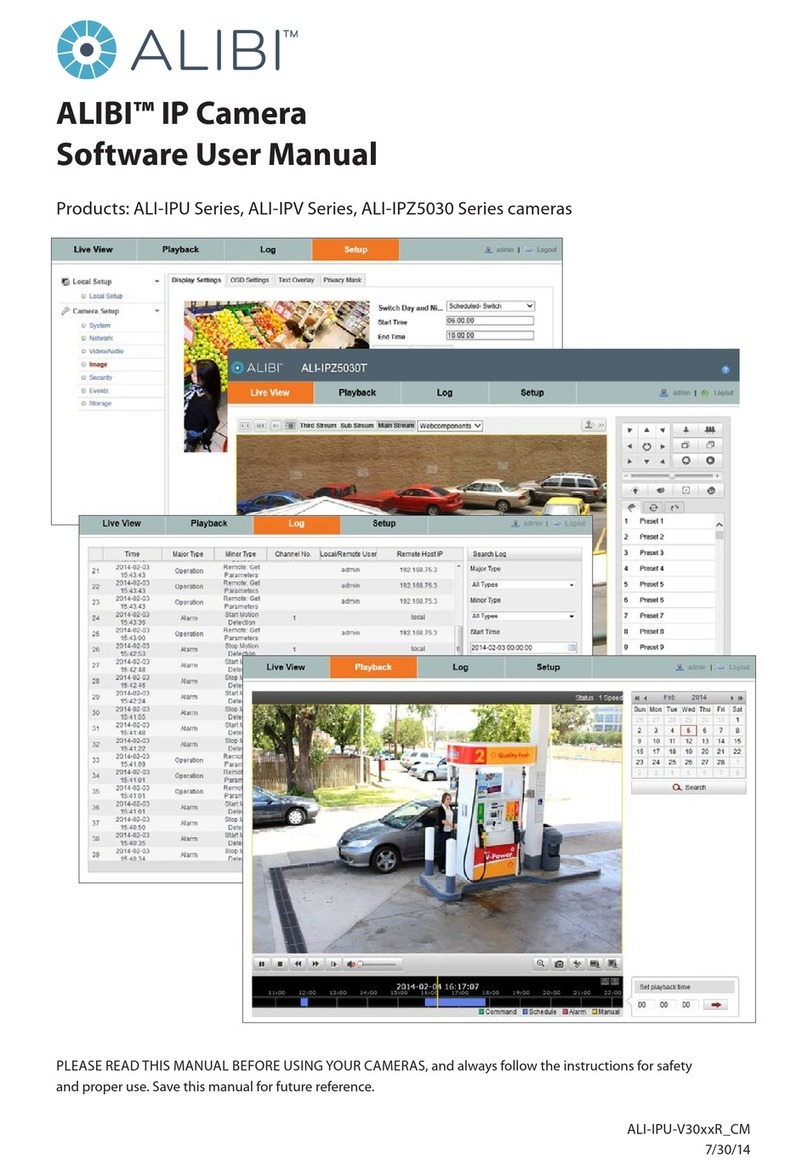The width and height of the screenshot is (808, 1175).
Task: Open Log tab in the playback window
Action: (x=460, y=667)
